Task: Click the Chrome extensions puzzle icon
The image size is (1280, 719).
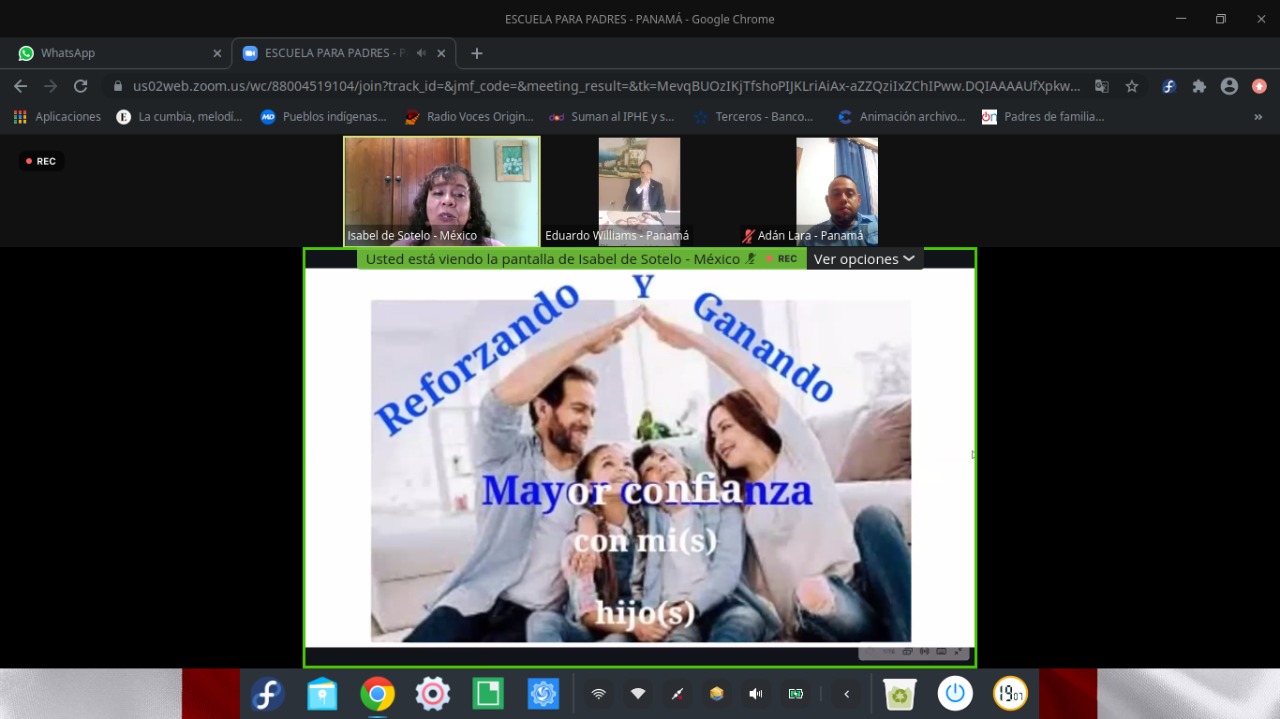Action: pos(1199,86)
